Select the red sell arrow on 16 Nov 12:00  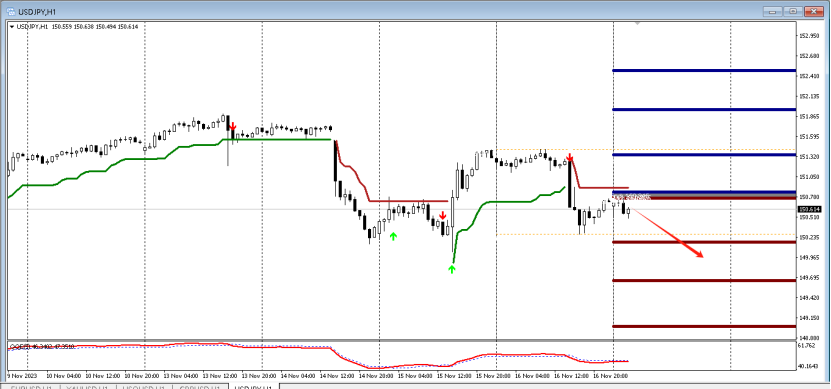tap(569, 157)
